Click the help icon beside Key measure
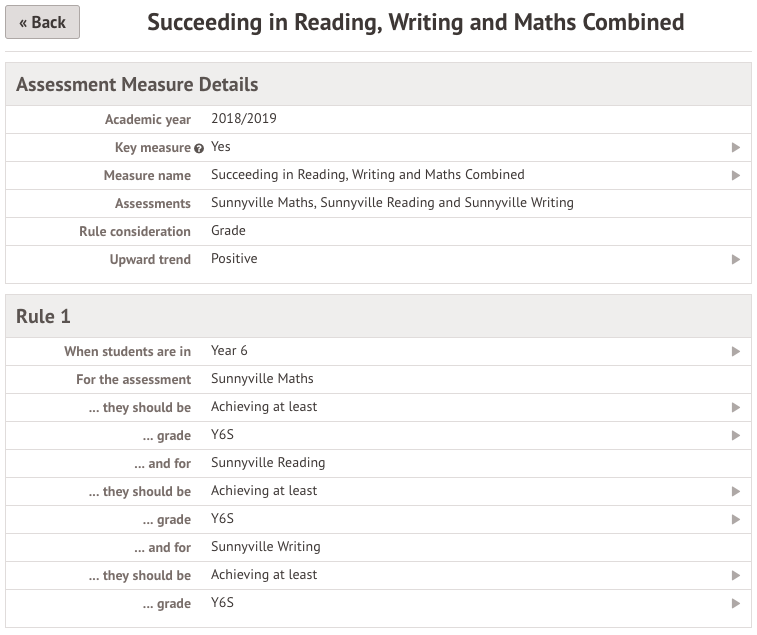 point(199,148)
